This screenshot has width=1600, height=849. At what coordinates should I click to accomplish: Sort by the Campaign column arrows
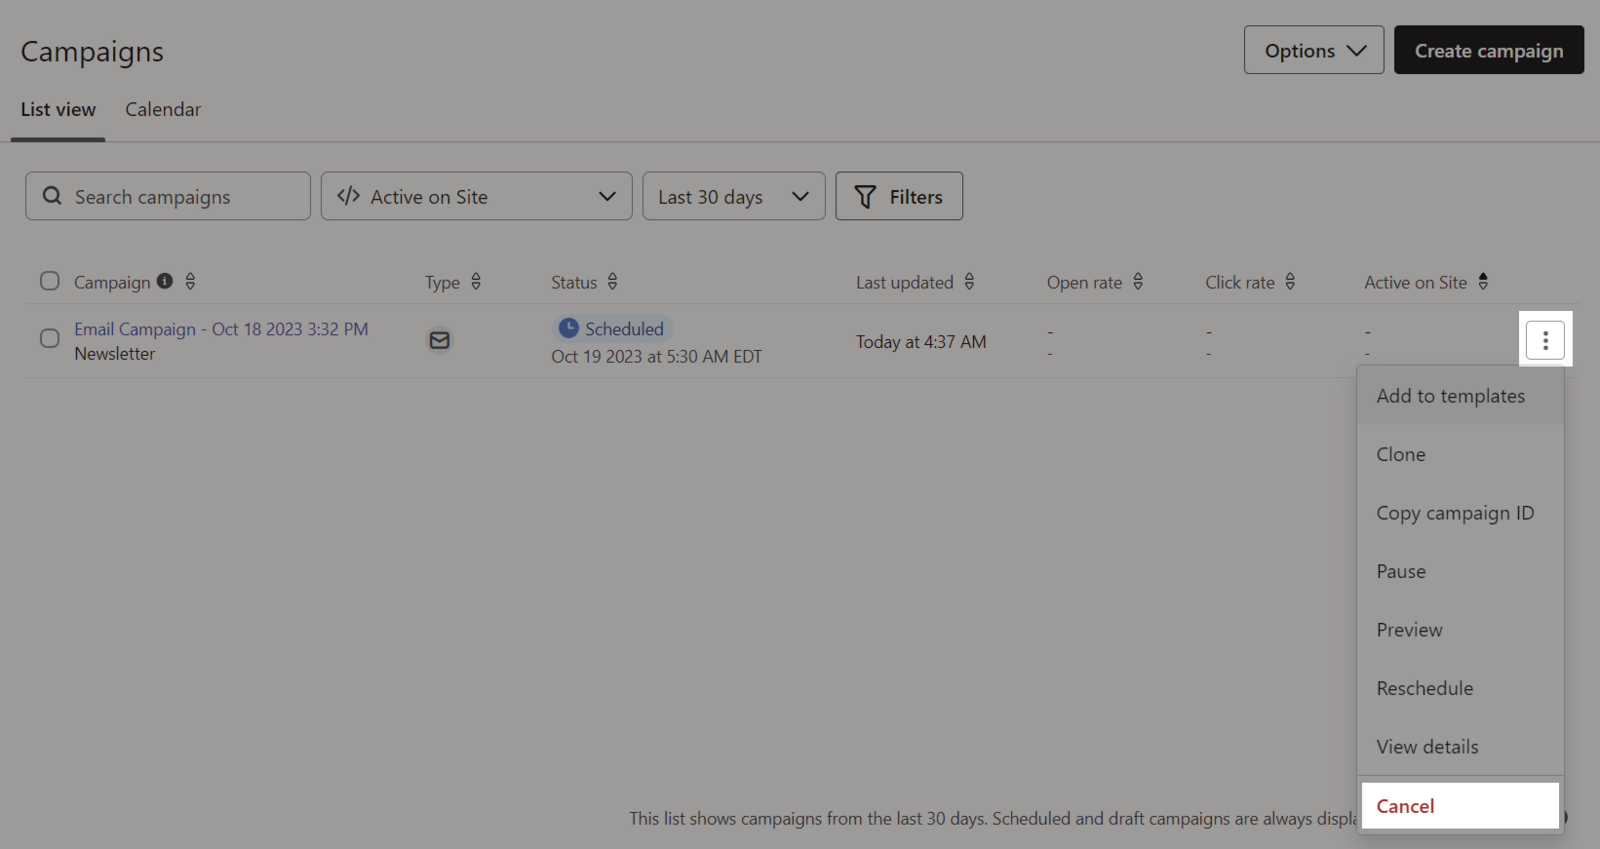coord(190,282)
